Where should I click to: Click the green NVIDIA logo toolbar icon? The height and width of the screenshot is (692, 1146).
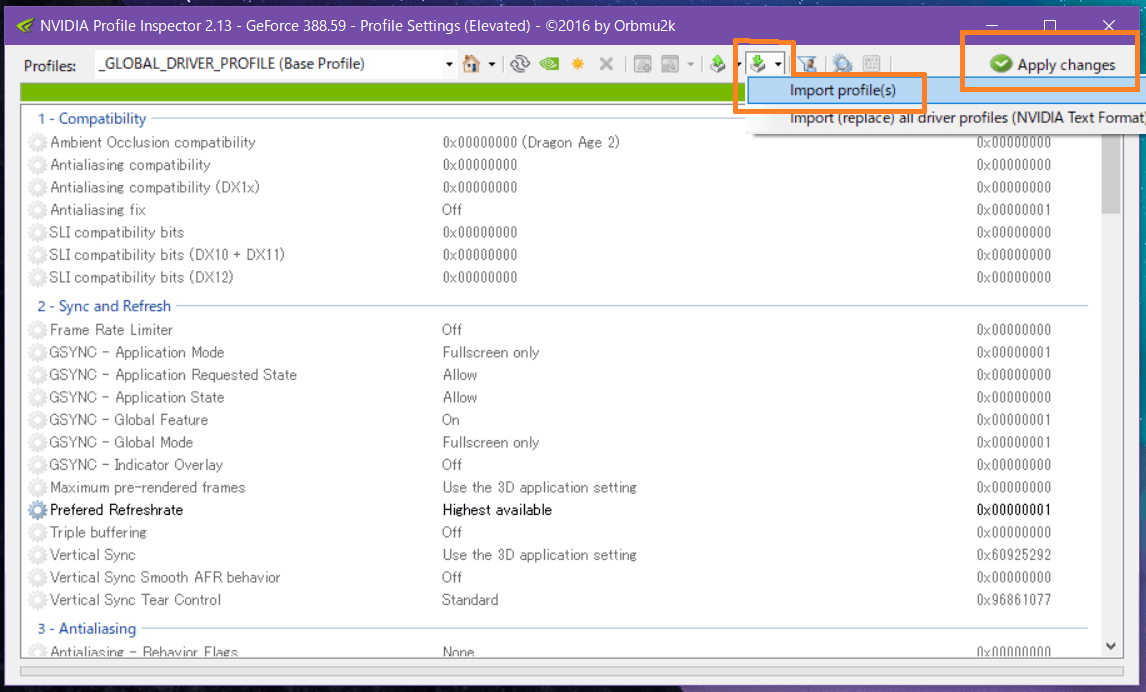[549, 64]
